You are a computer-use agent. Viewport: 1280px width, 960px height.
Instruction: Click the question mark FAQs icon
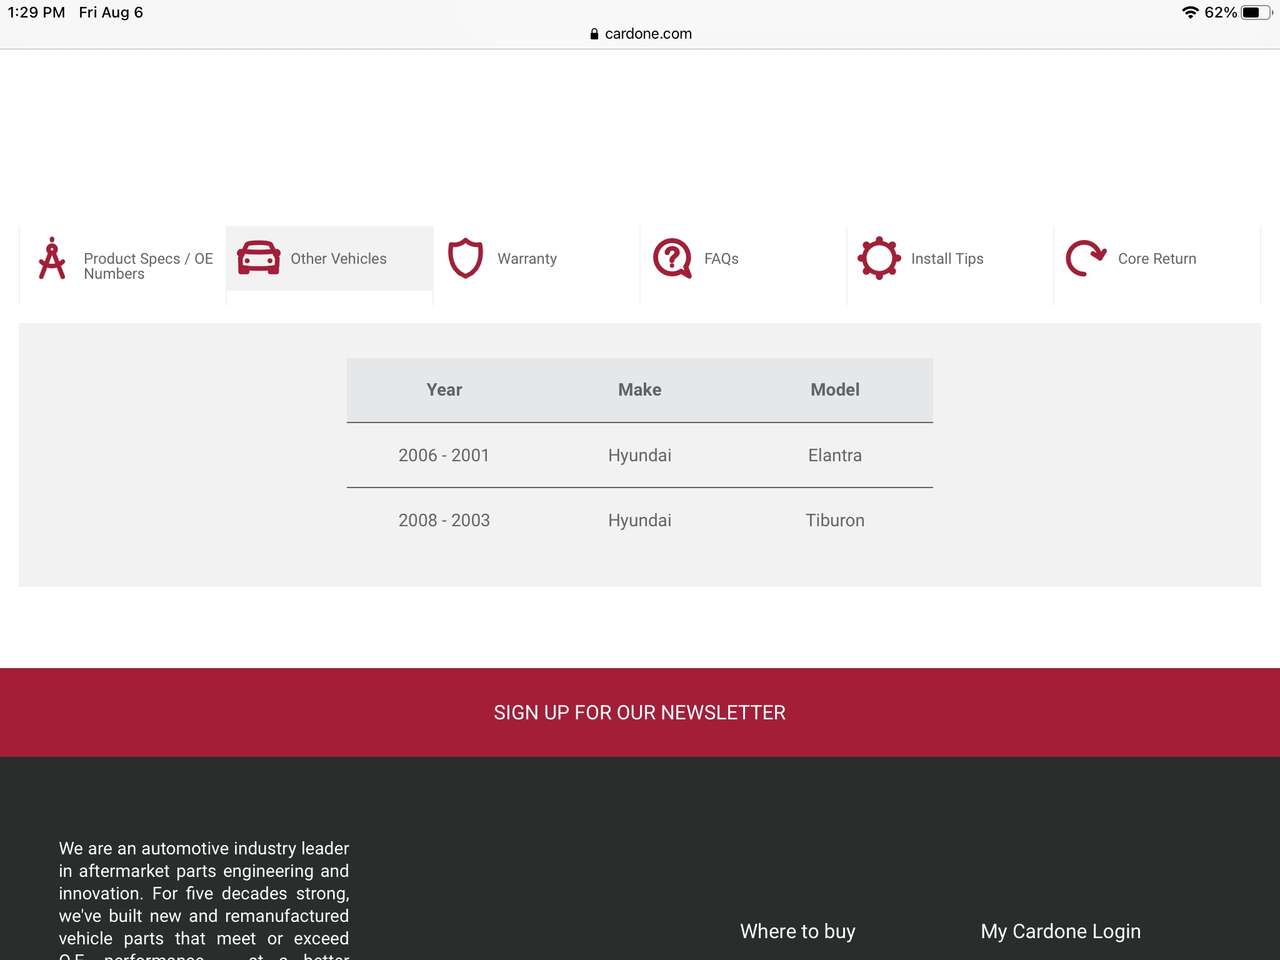click(x=672, y=258)
